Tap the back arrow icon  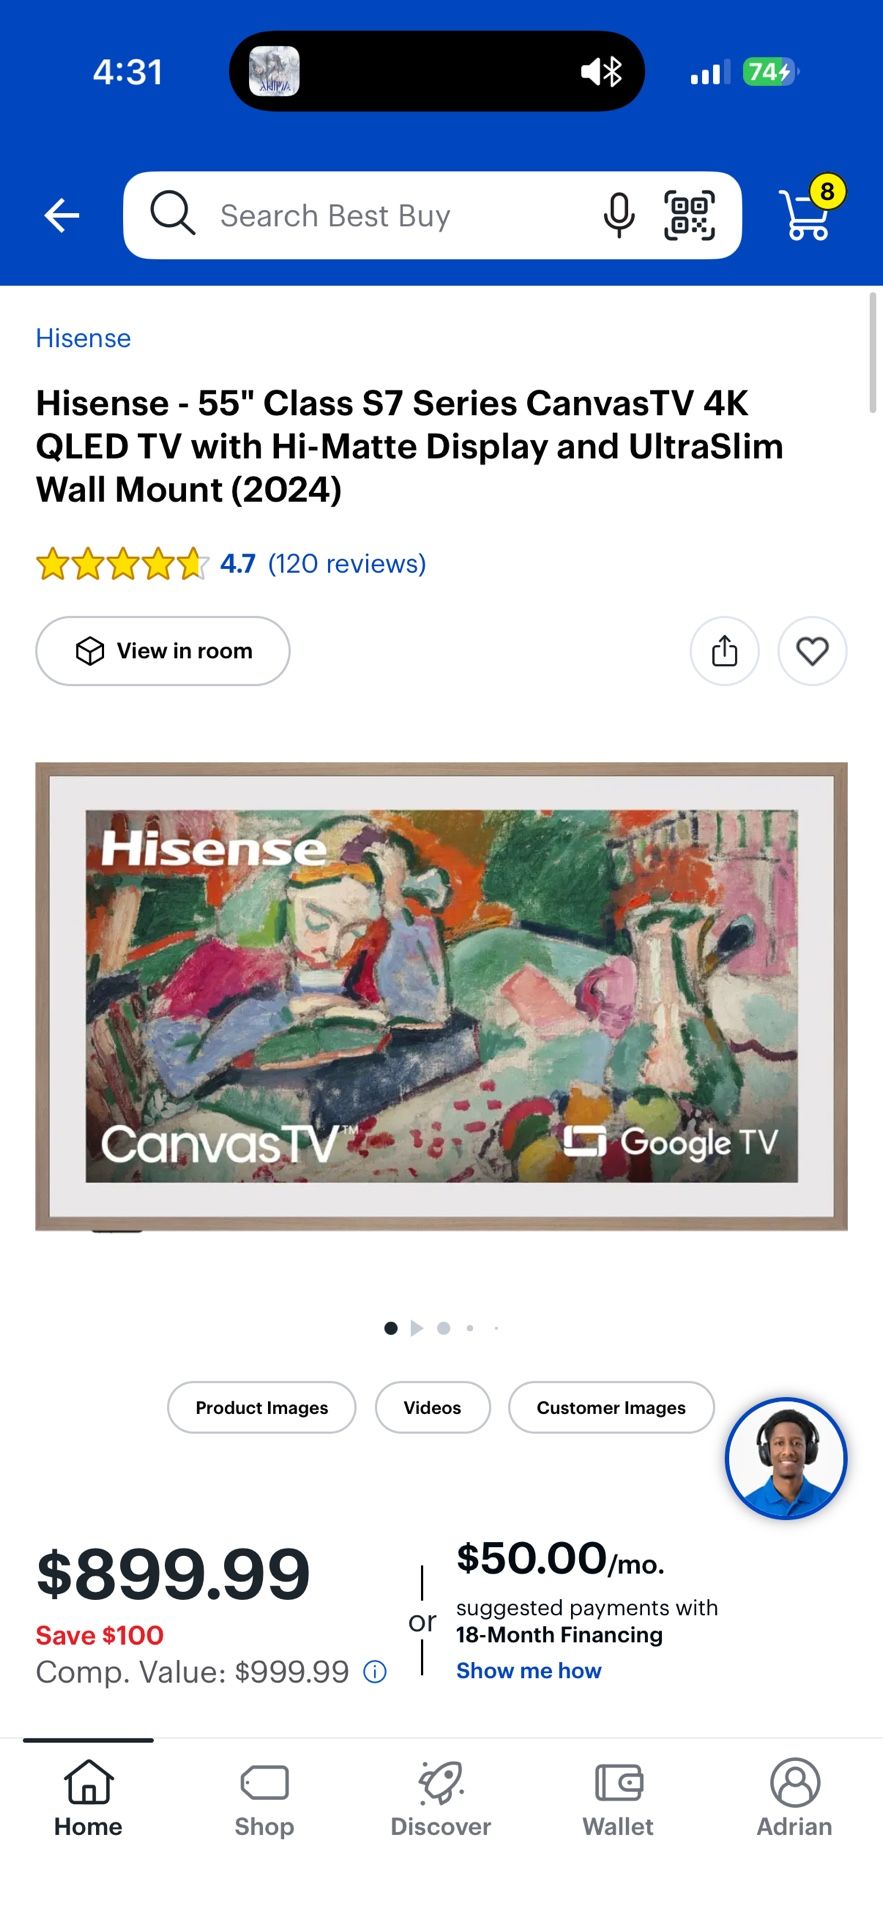[62, 215]
